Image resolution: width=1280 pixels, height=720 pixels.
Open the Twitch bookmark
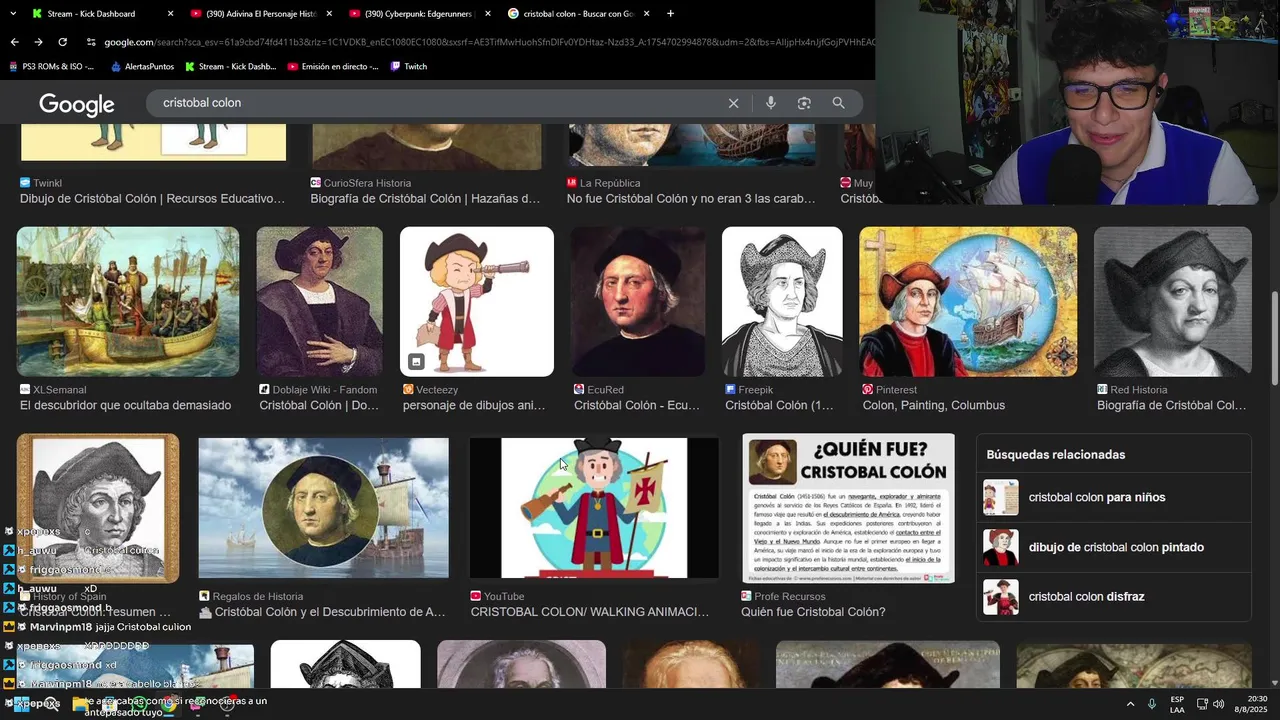(409, 67)
